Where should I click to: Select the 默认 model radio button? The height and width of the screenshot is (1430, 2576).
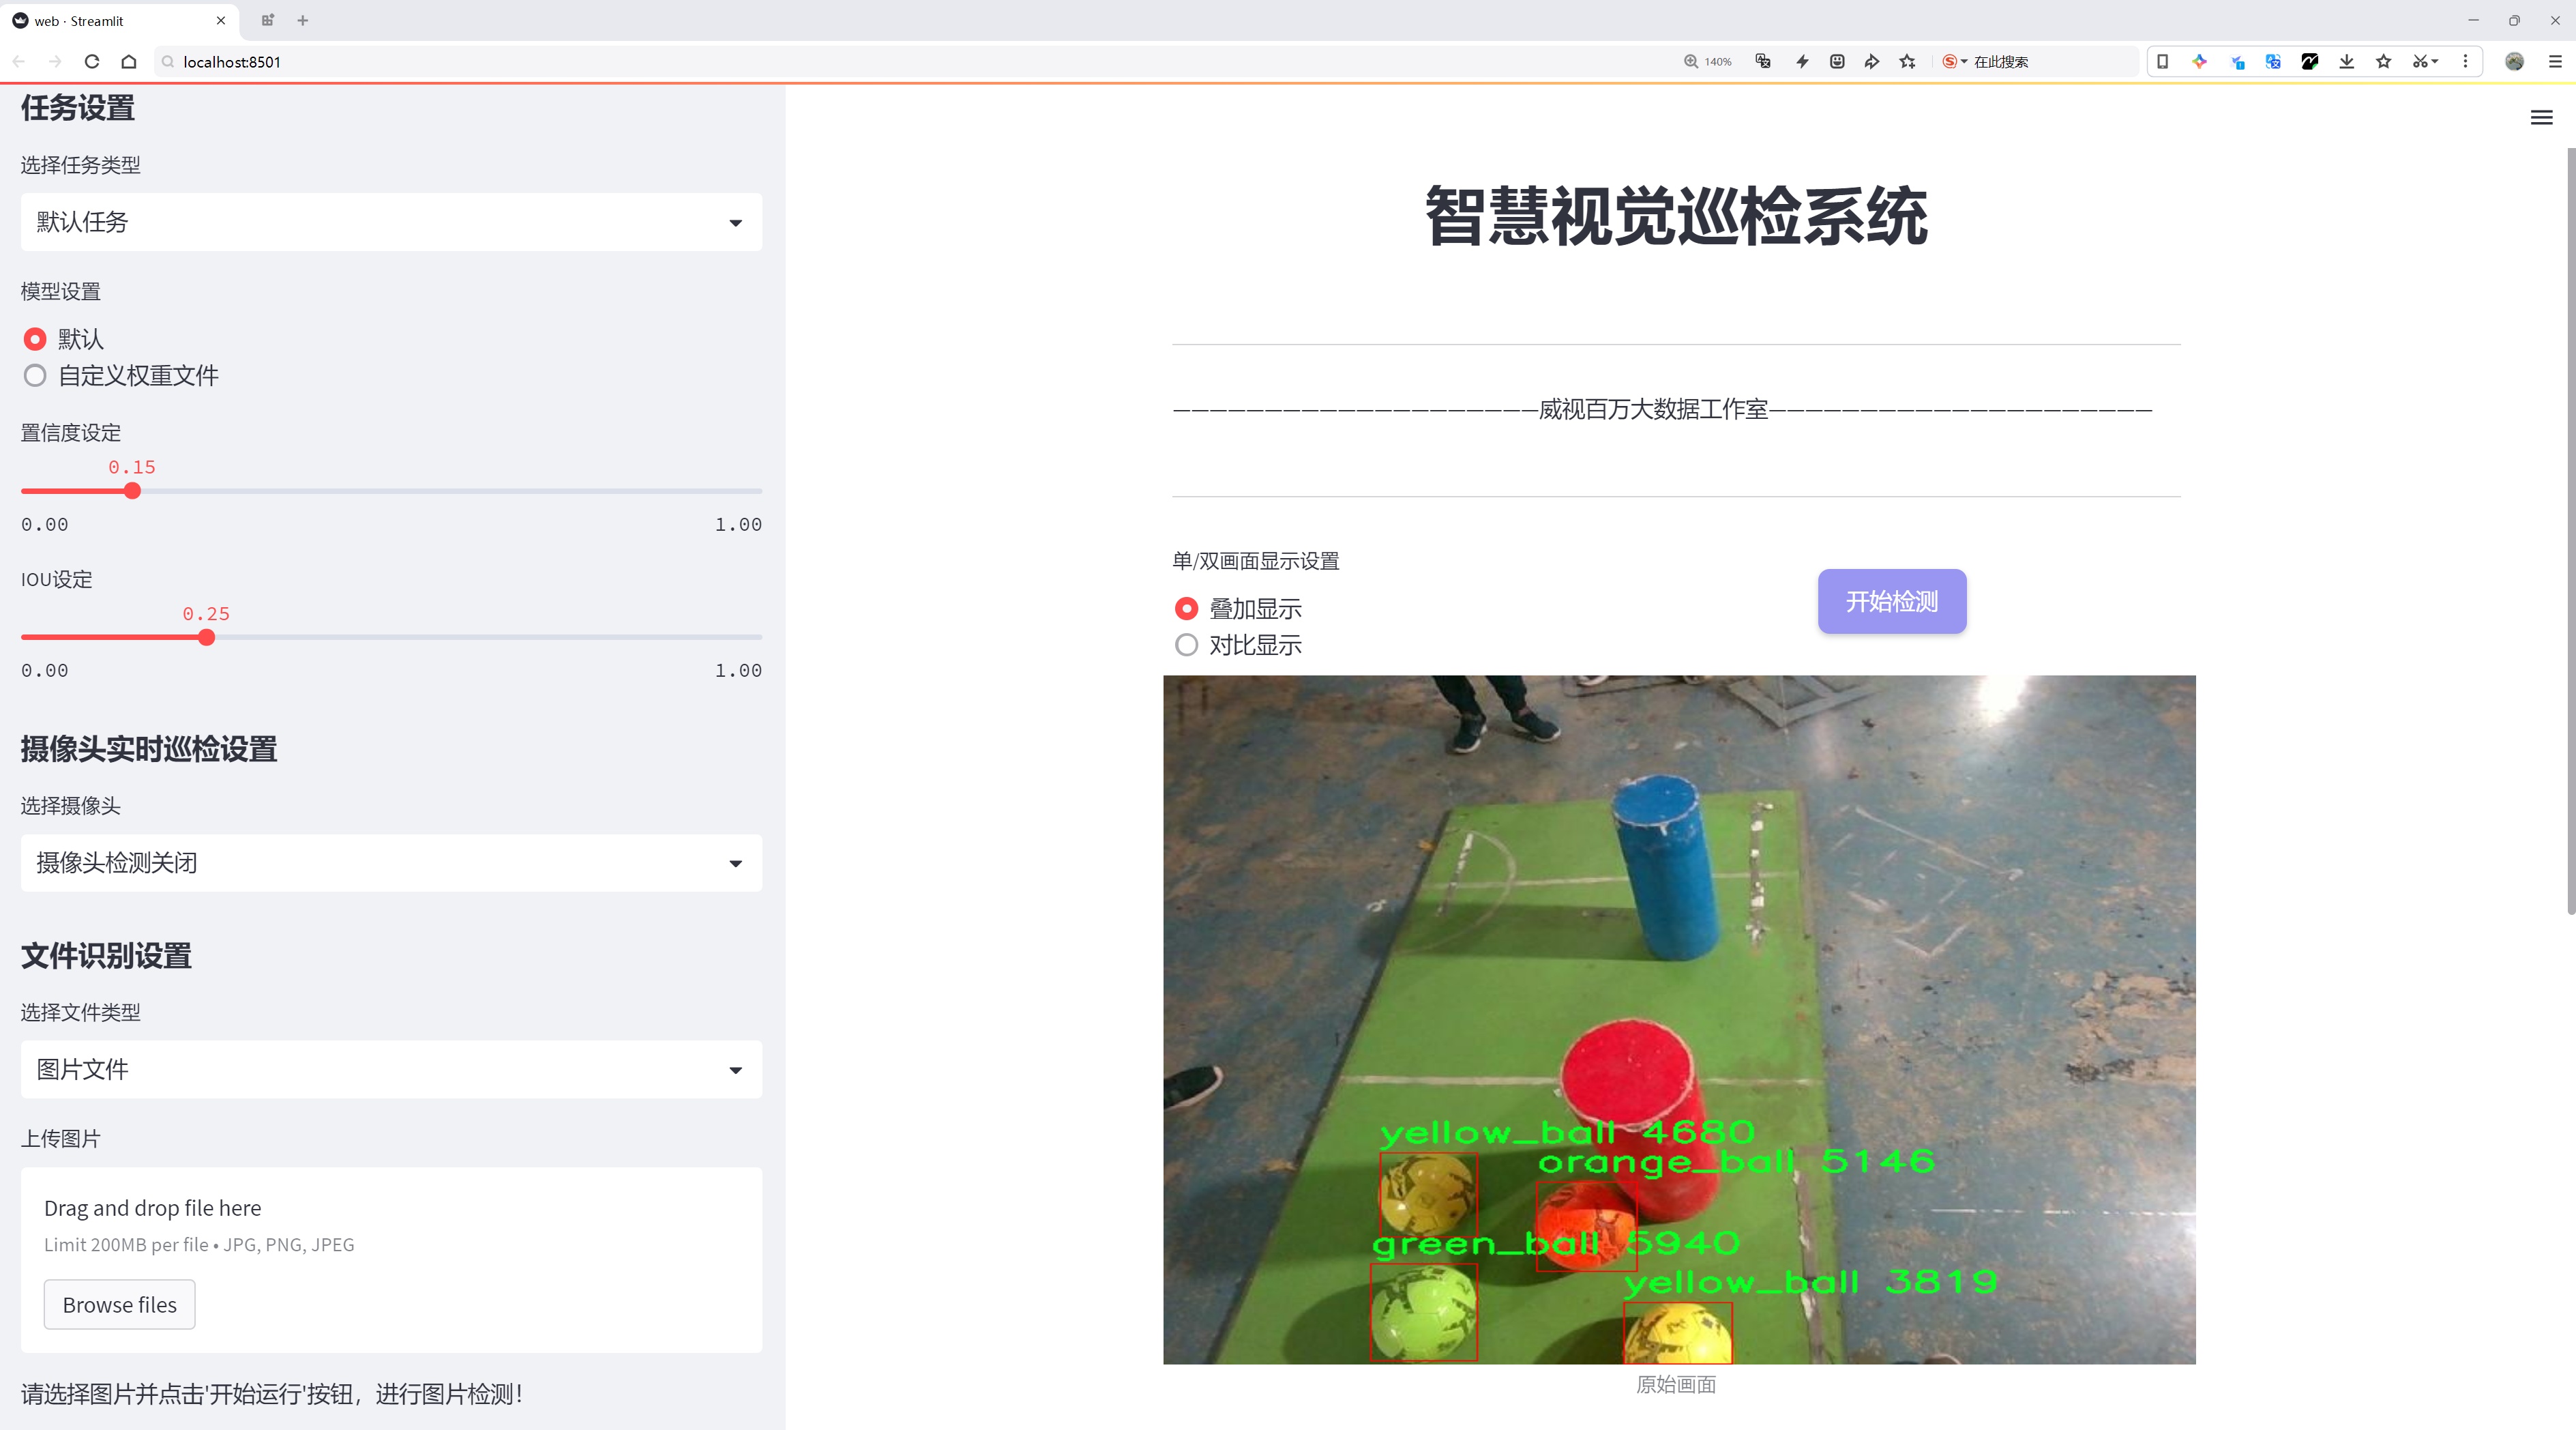click(x=35, y=339)
